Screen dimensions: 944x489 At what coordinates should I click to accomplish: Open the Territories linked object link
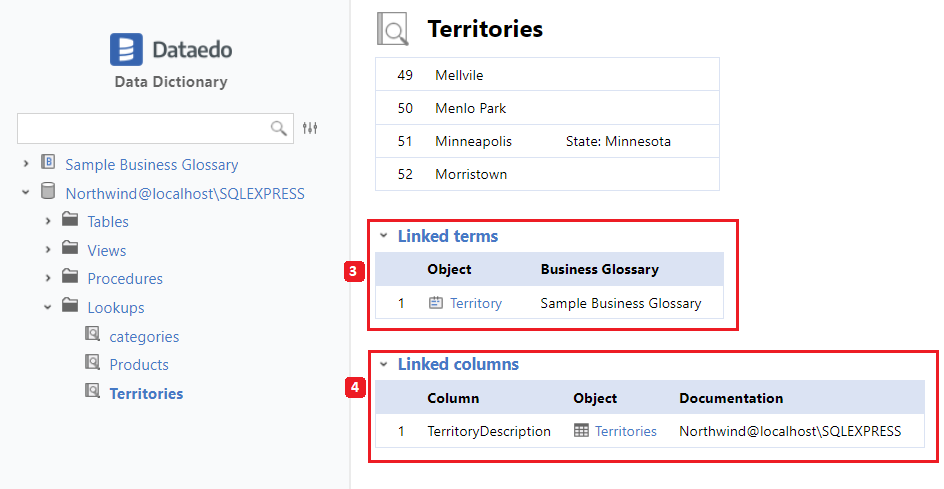pos(626,431)
